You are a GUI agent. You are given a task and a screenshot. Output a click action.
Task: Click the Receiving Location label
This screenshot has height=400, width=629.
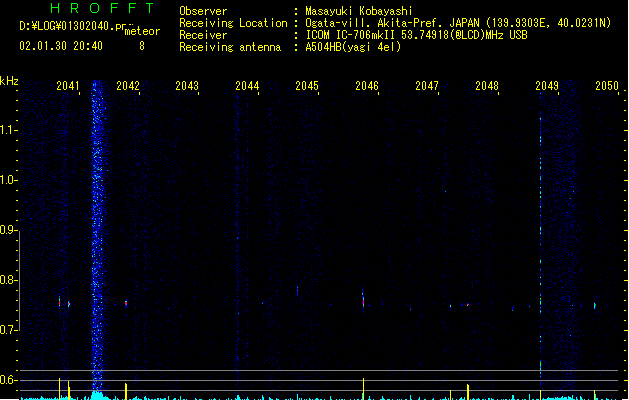point(233,23)
